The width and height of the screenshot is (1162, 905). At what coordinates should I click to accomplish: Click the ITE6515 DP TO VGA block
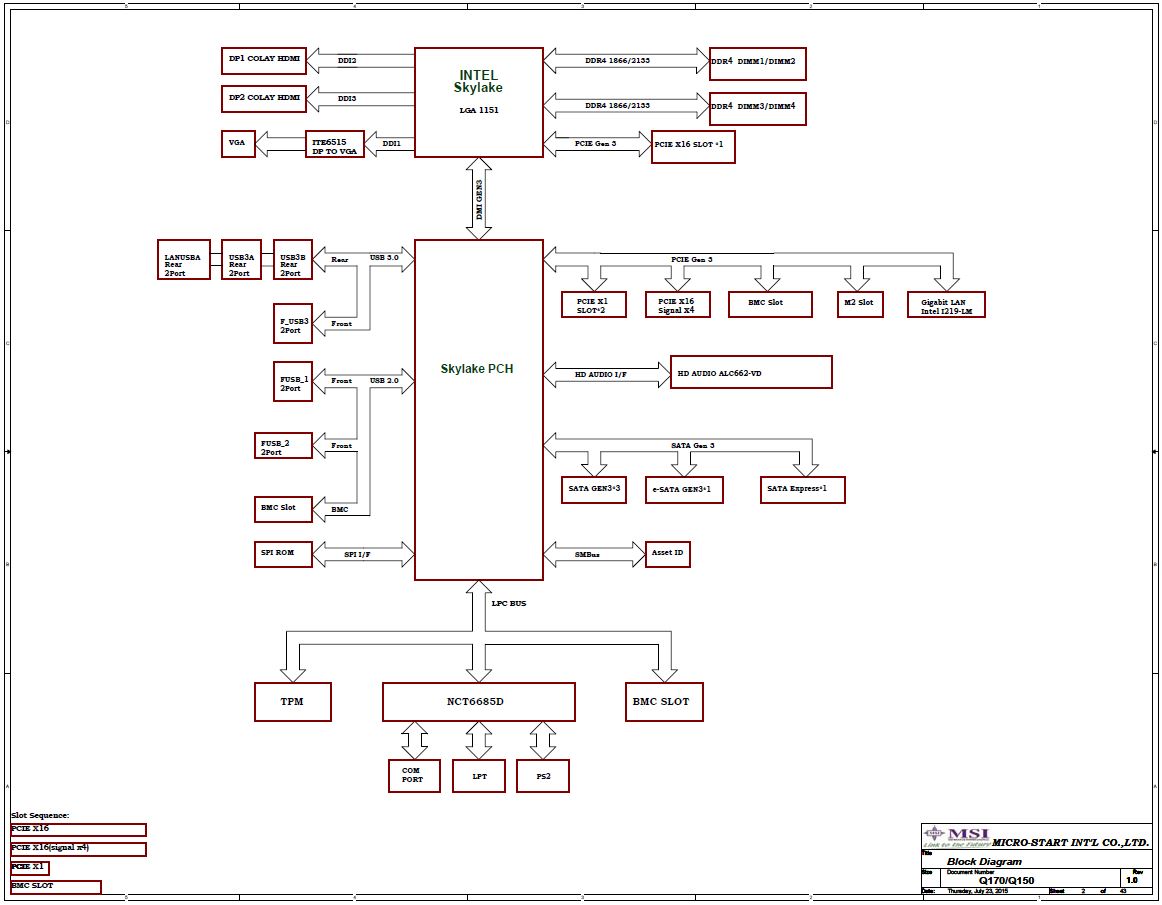(x=334, y=145)
